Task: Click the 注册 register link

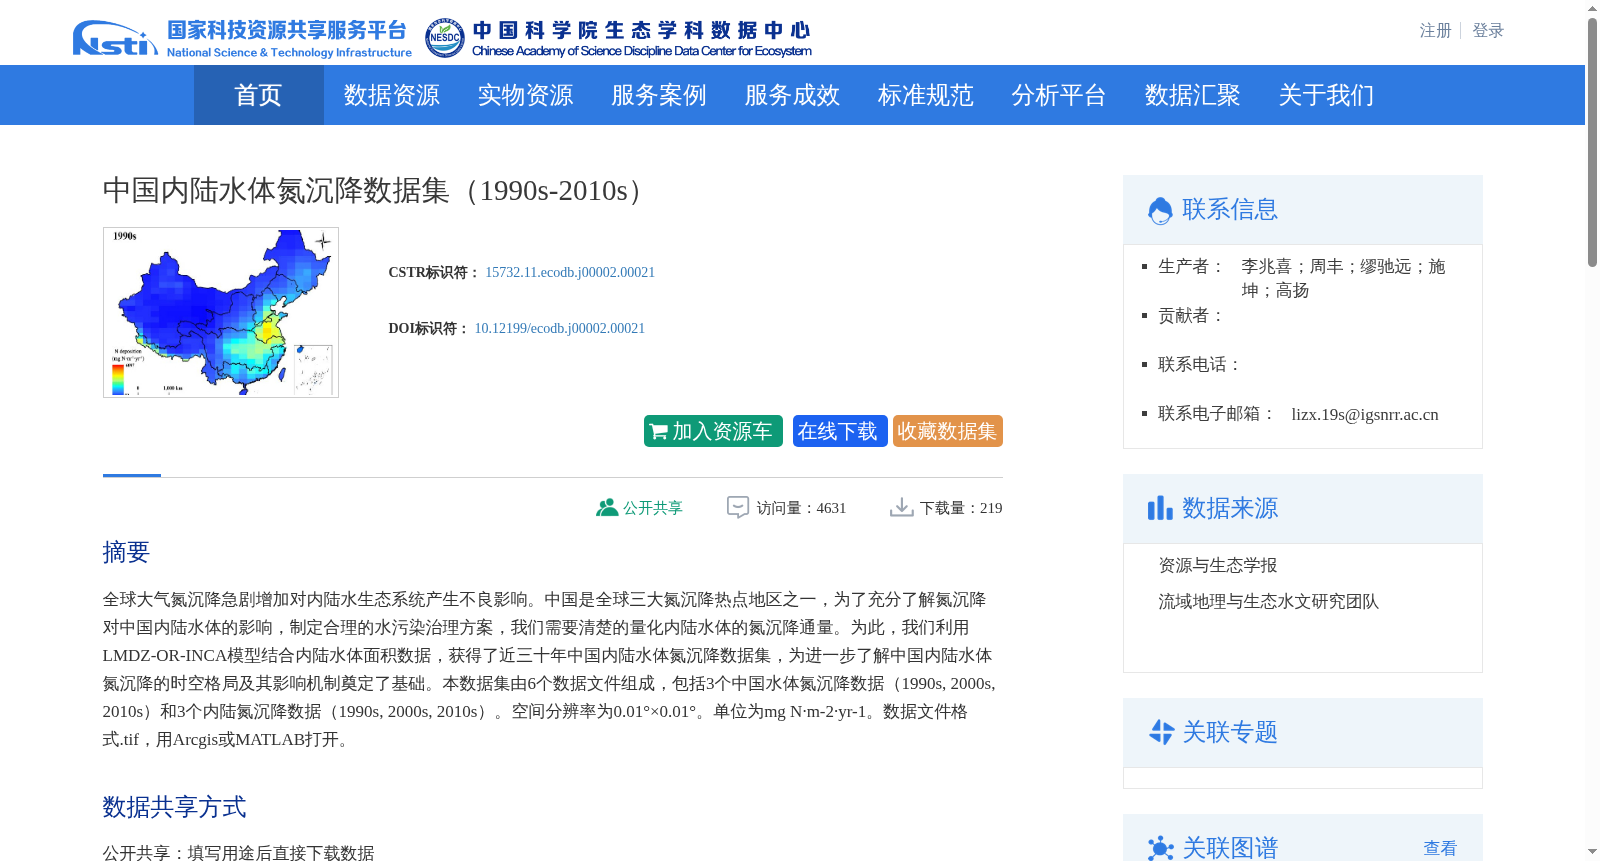Action: pyautogui.click(x=1435, y=31)
